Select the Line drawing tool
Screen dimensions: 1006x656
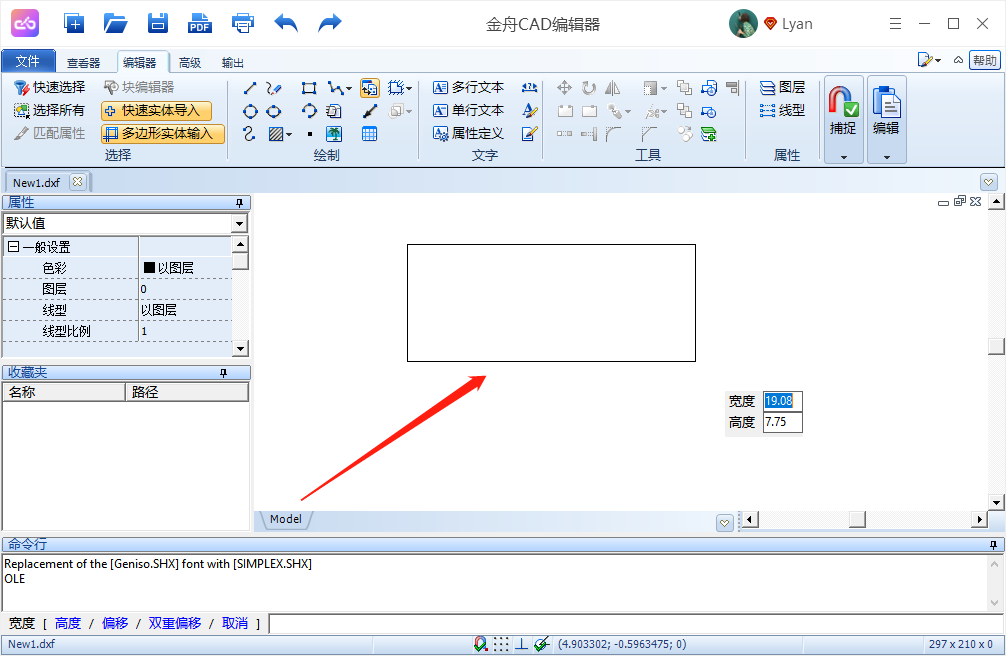[x=250, y=88]
